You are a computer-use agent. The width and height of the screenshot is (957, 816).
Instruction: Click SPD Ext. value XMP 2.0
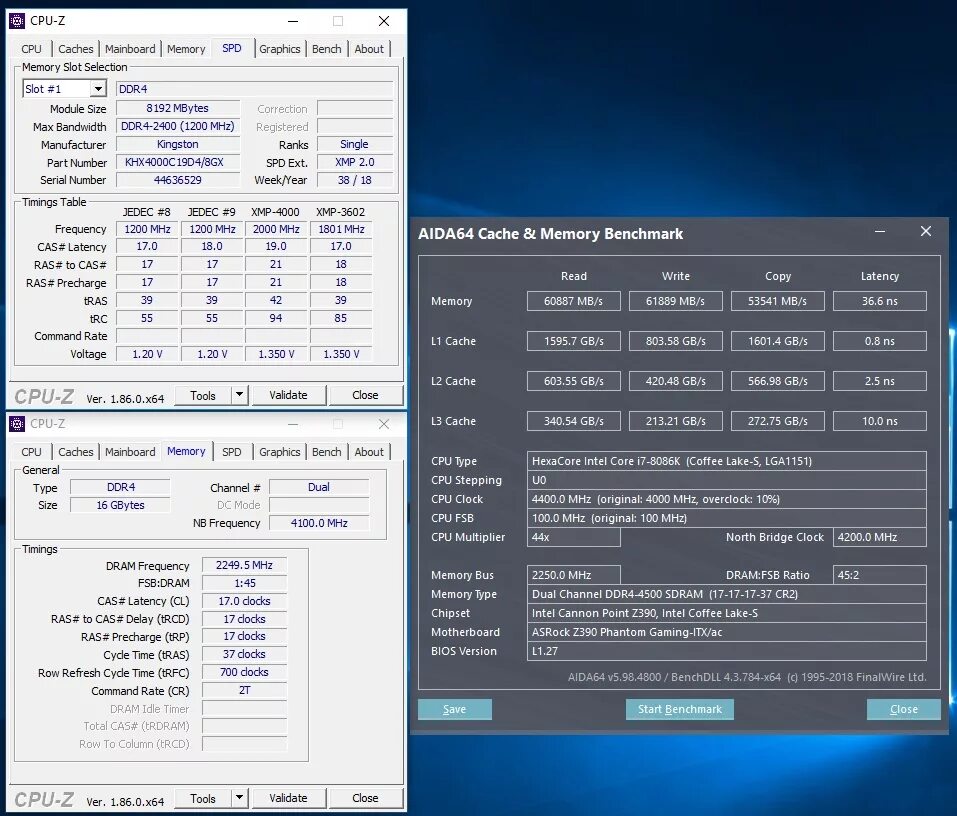(355, 162)
